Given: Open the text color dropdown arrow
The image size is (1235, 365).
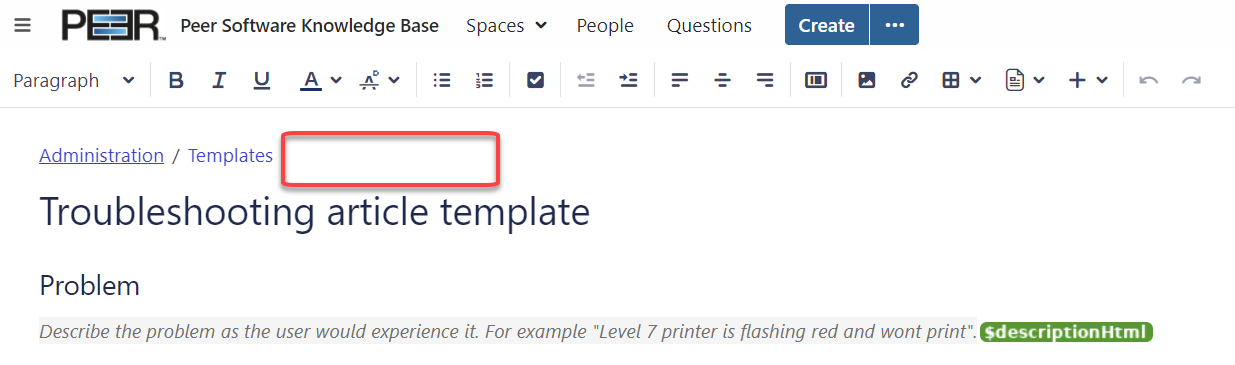Looking at the screenshot, I should pyautogui.click(x=336, y=80).
